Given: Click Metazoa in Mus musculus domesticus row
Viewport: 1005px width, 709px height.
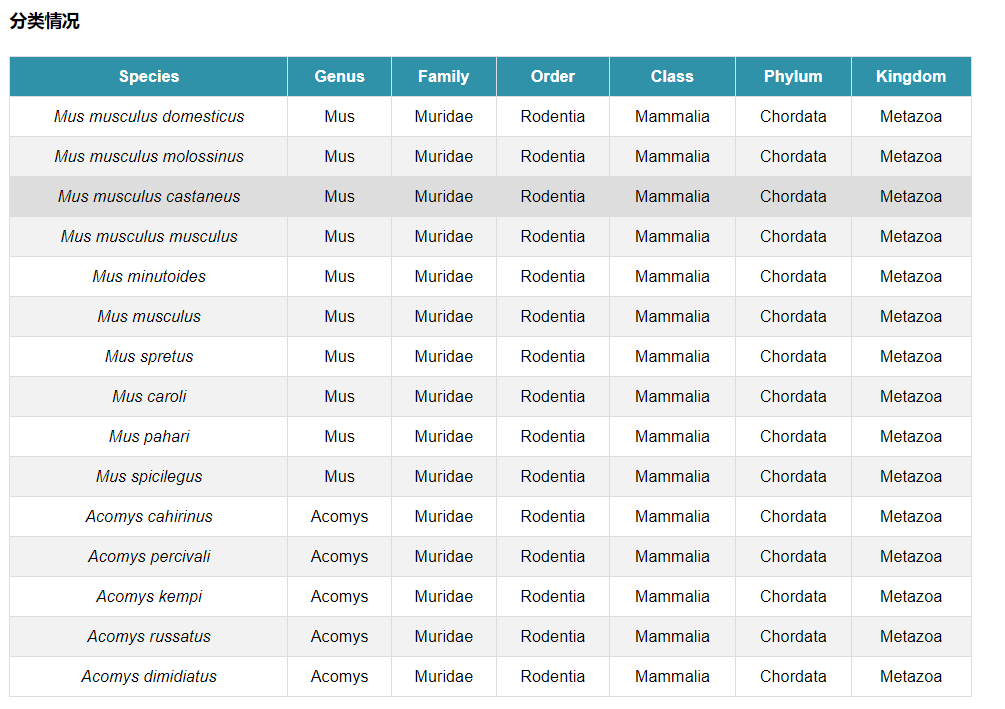Looking at the screenshot, I should [x=911, y=117].
